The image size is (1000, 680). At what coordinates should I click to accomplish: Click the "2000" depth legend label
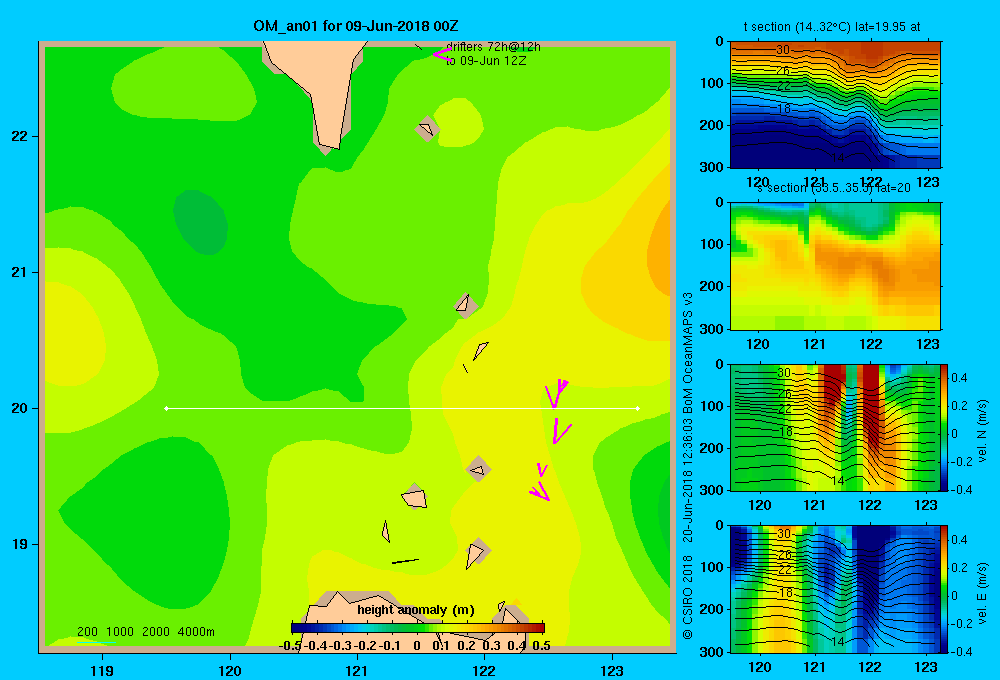coord(156,632)
